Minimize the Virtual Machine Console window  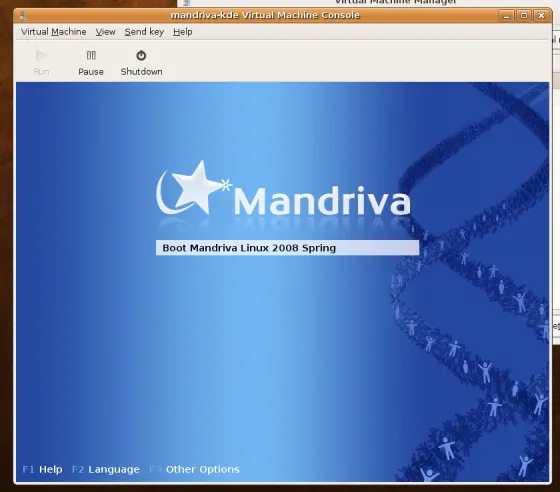tap(506, 16)
